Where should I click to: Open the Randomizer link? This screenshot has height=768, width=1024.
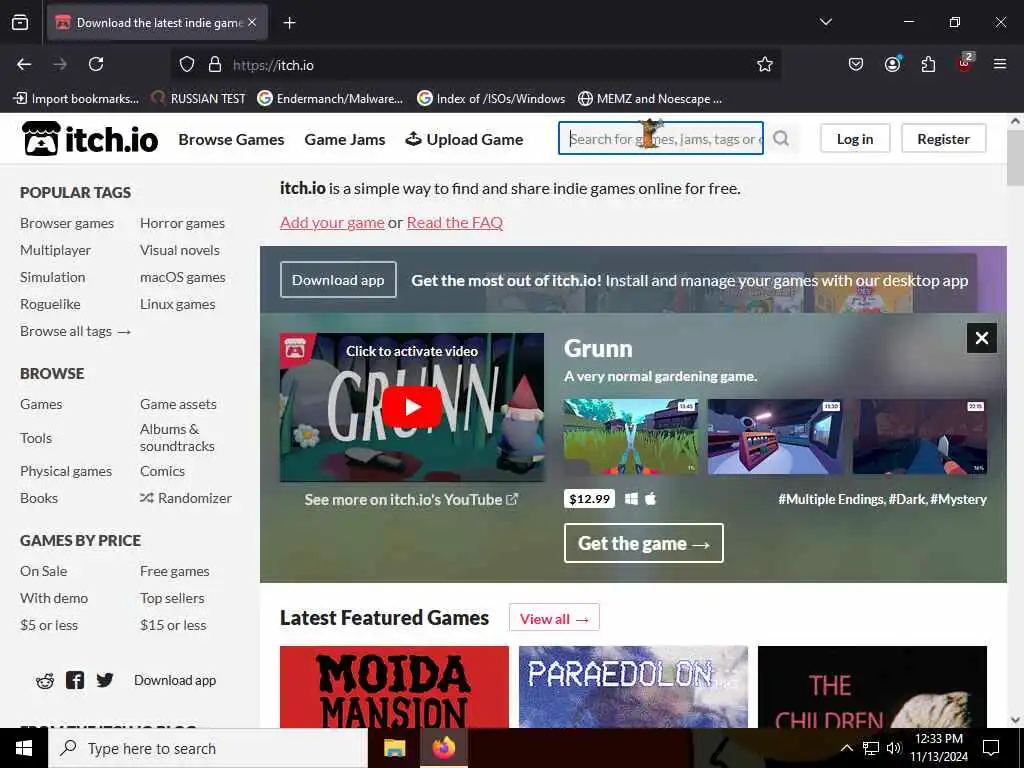point(186,498)
